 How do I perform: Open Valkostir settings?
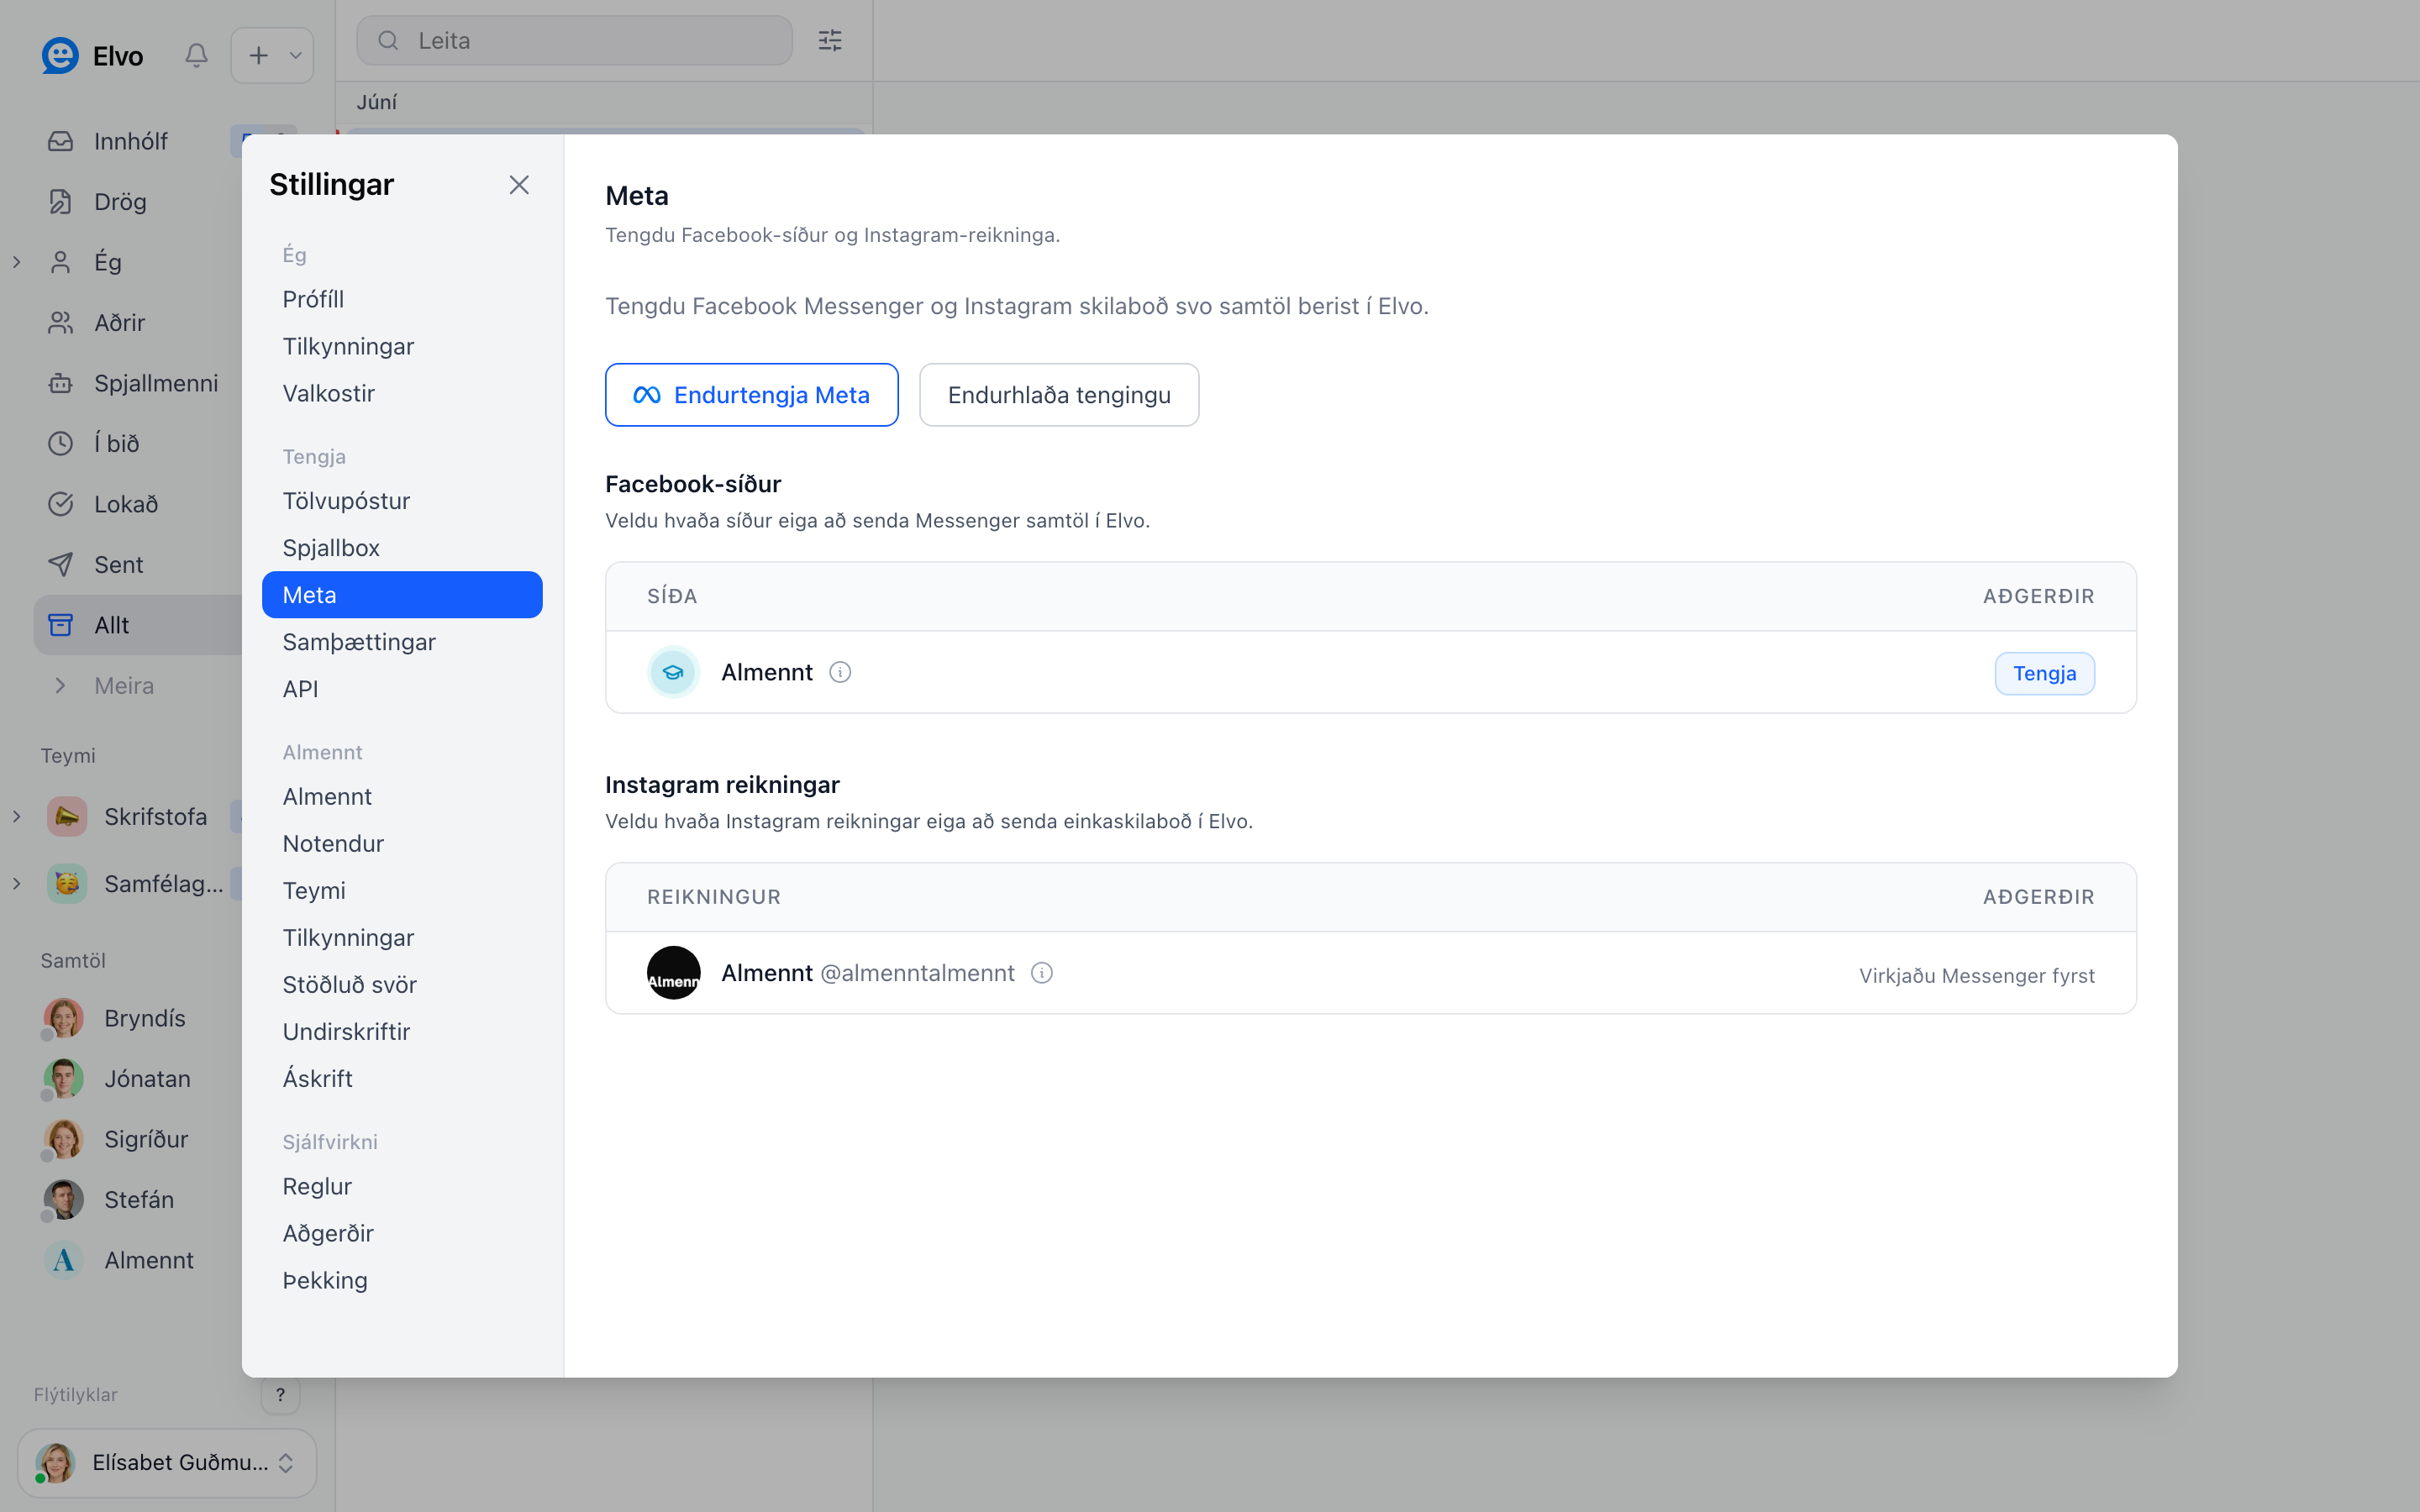(x=402, y=393)
